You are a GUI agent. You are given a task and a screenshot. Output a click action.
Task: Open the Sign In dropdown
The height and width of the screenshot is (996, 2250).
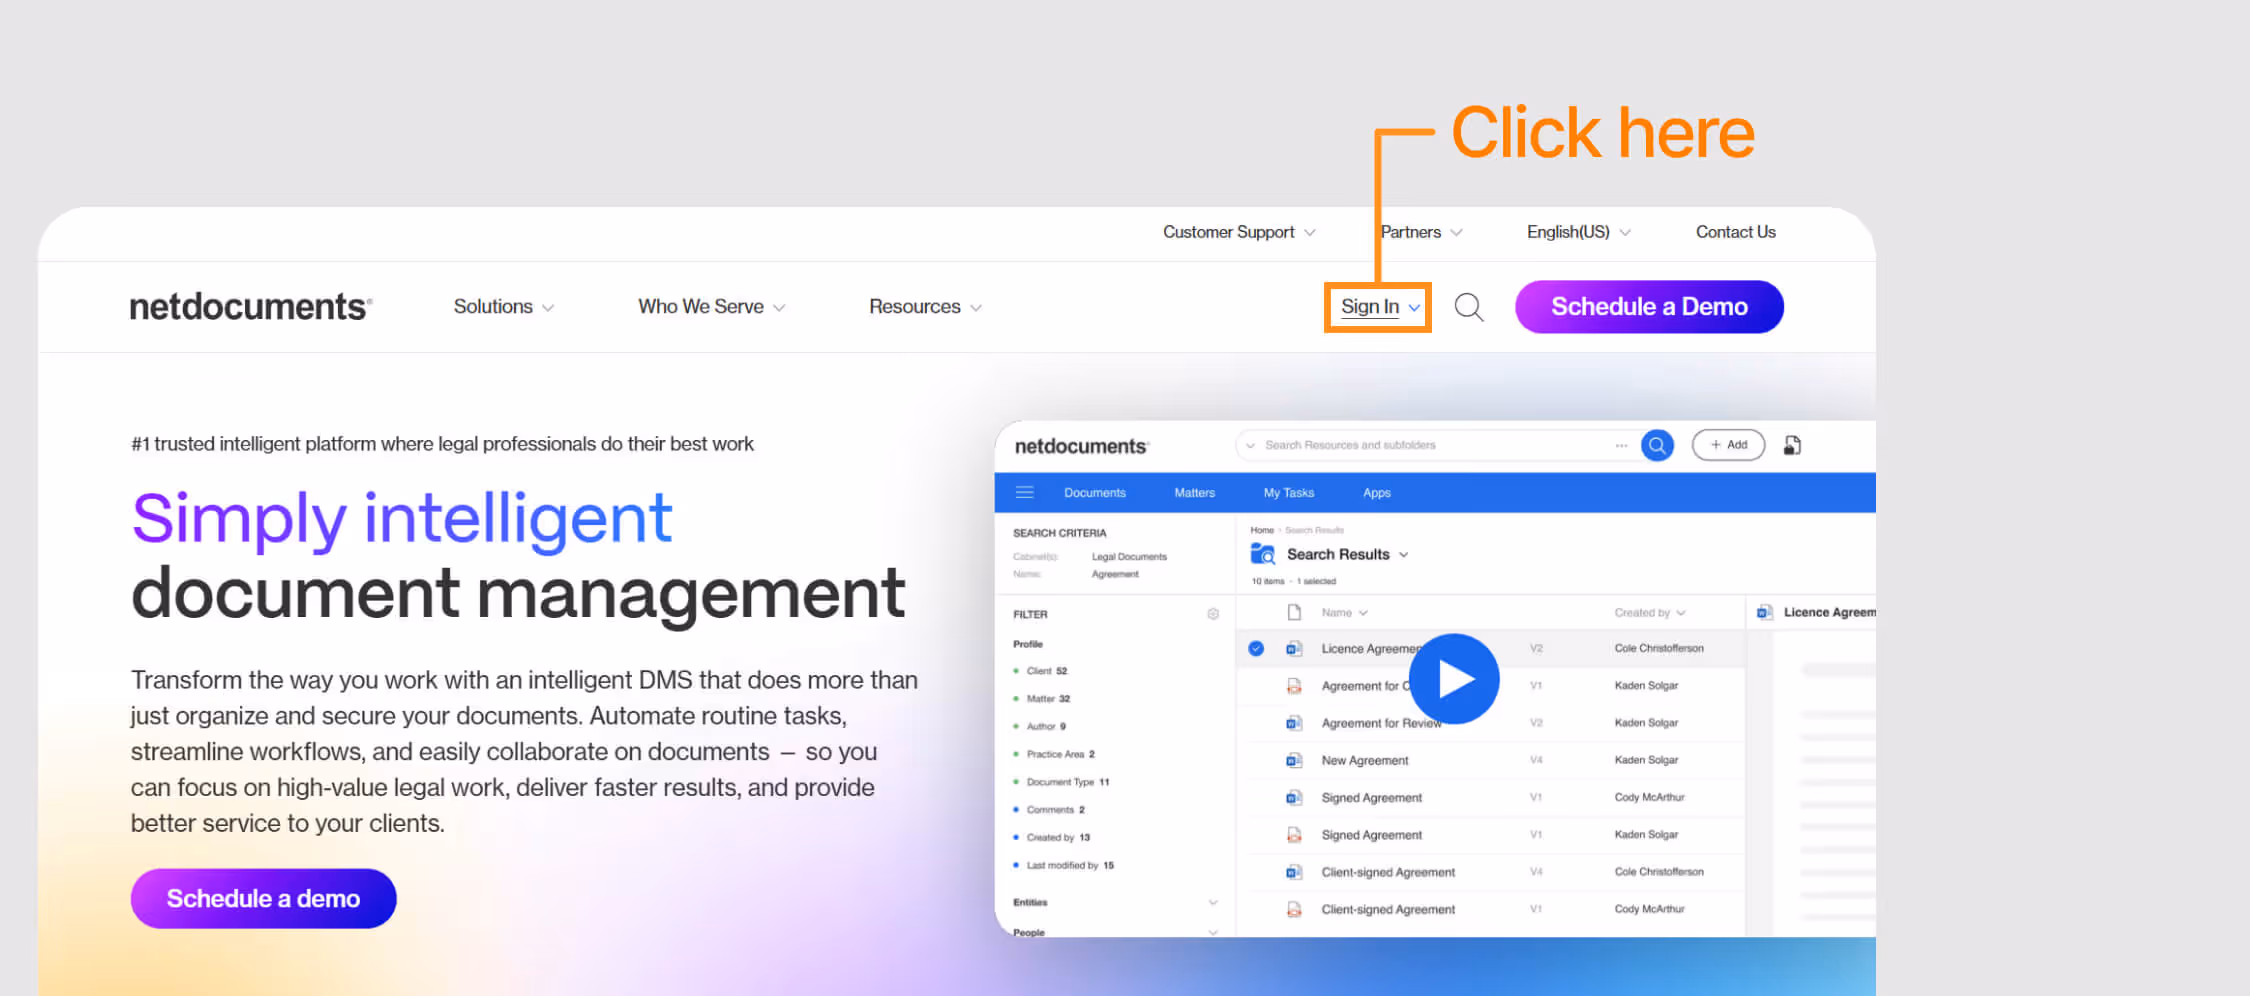1380,307
